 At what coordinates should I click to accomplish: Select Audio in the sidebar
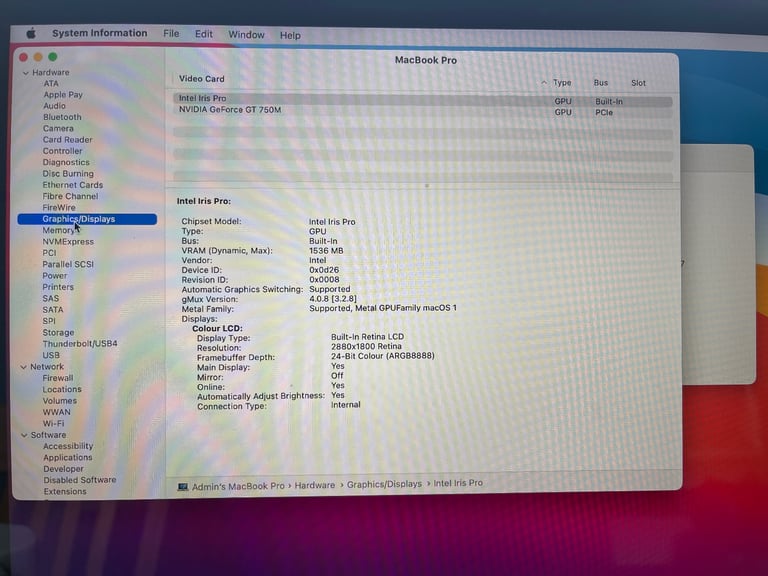pos(54,106)
